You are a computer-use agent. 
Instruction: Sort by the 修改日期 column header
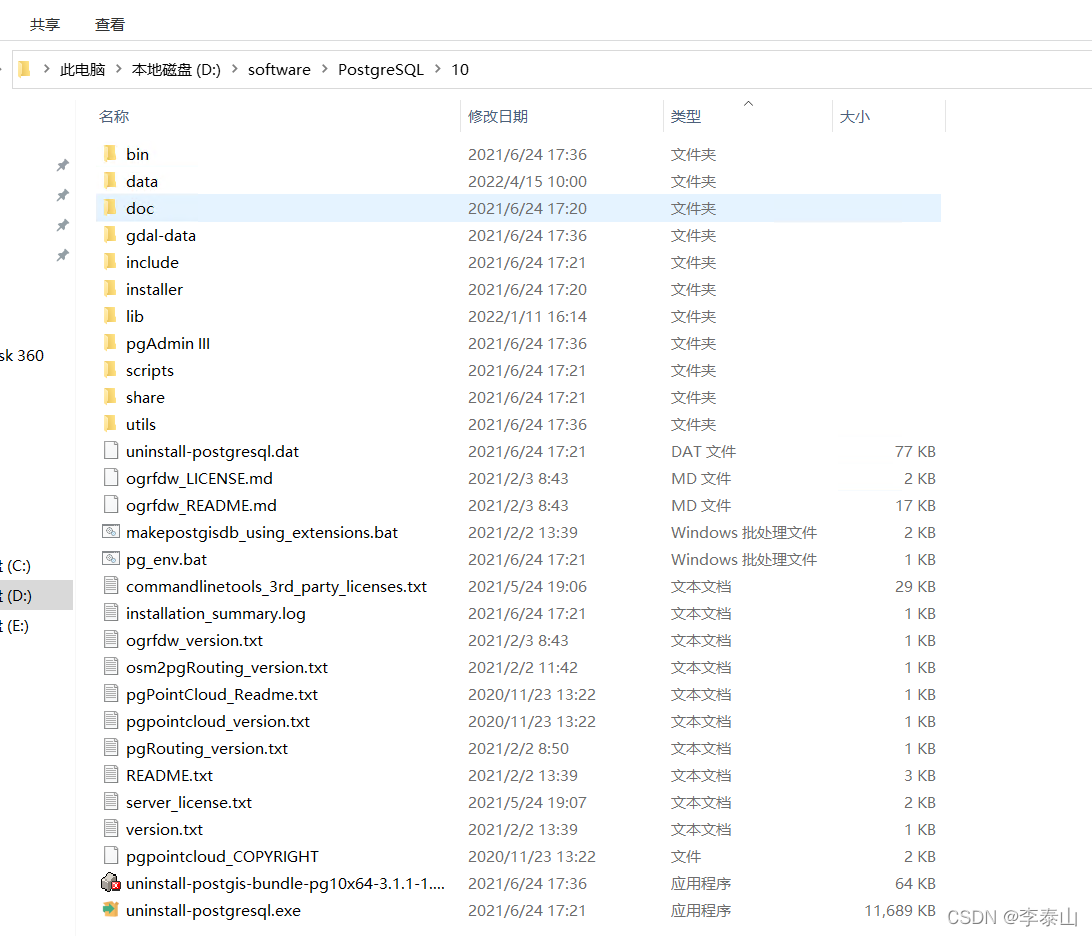498,116
